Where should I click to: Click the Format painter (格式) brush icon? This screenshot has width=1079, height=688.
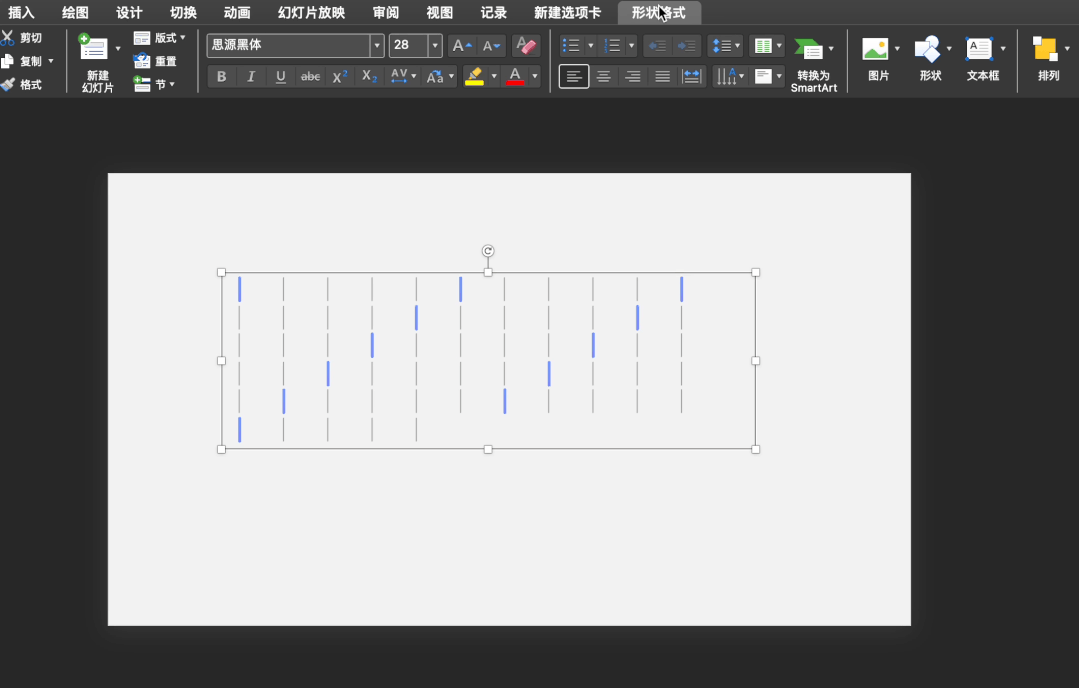pos(8,85)
